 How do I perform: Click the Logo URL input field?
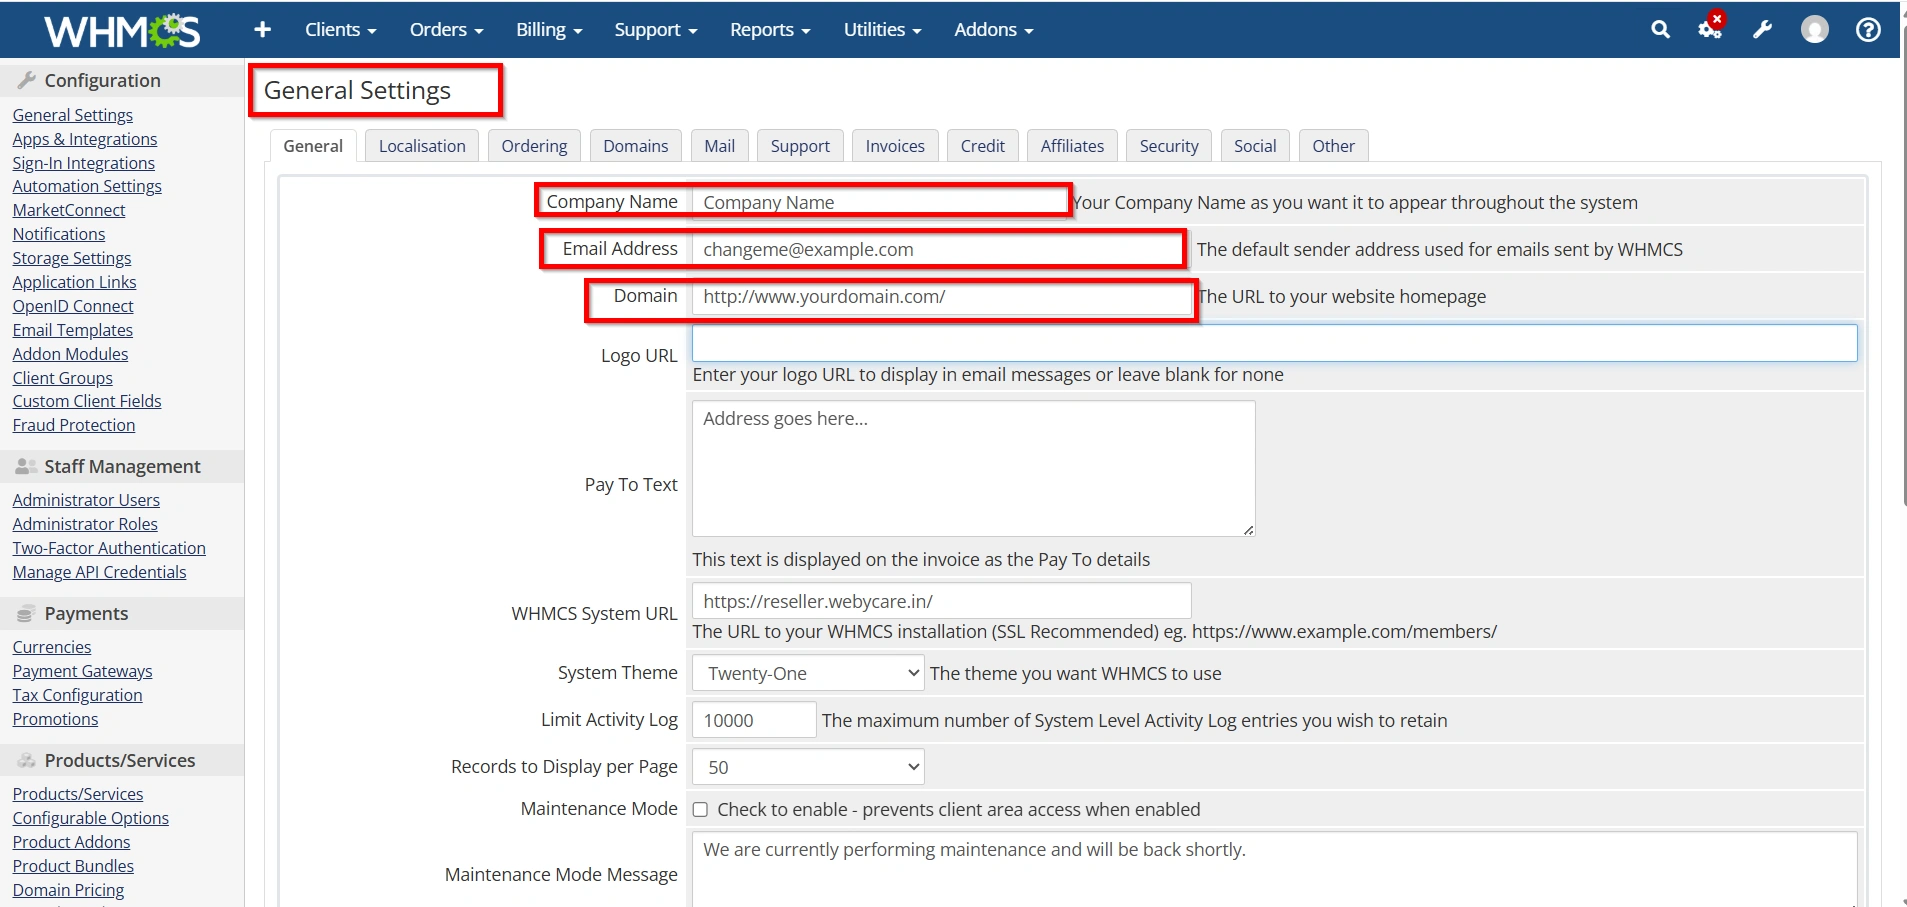tap(1275, 343)
